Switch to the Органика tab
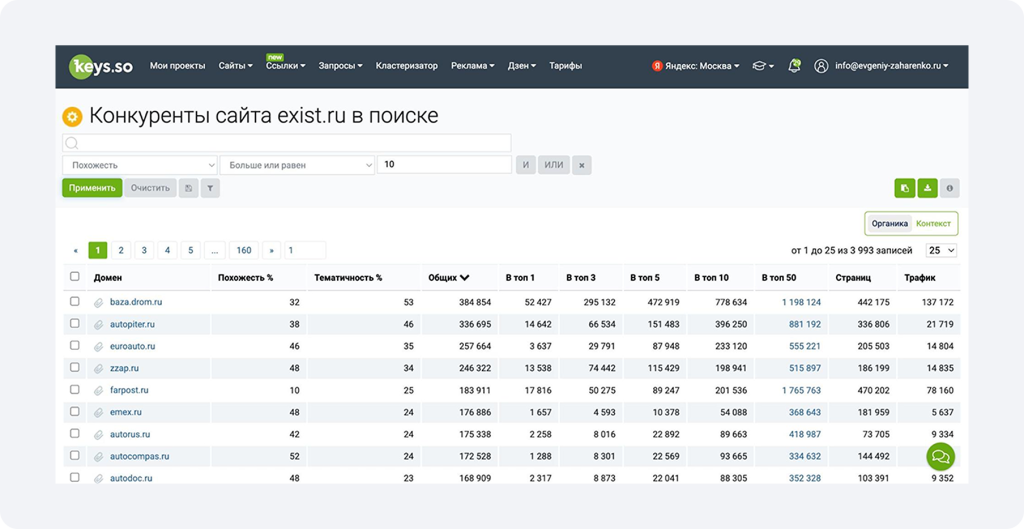The height and width of the screenshot is (529, 1024). pos(889,223)
